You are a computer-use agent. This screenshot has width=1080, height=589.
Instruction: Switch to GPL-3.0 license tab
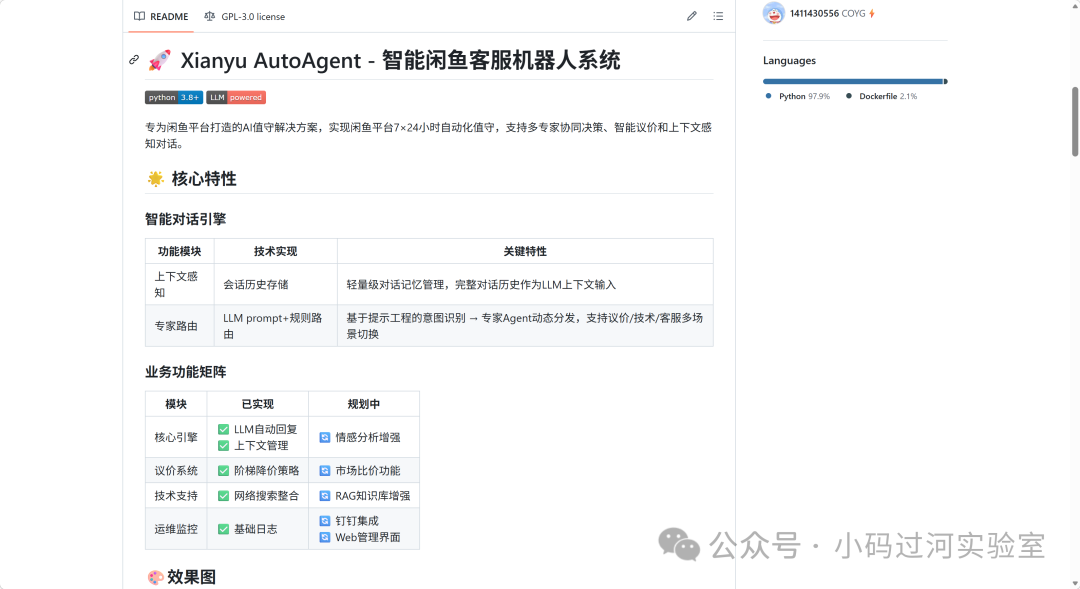click(245, 17)
